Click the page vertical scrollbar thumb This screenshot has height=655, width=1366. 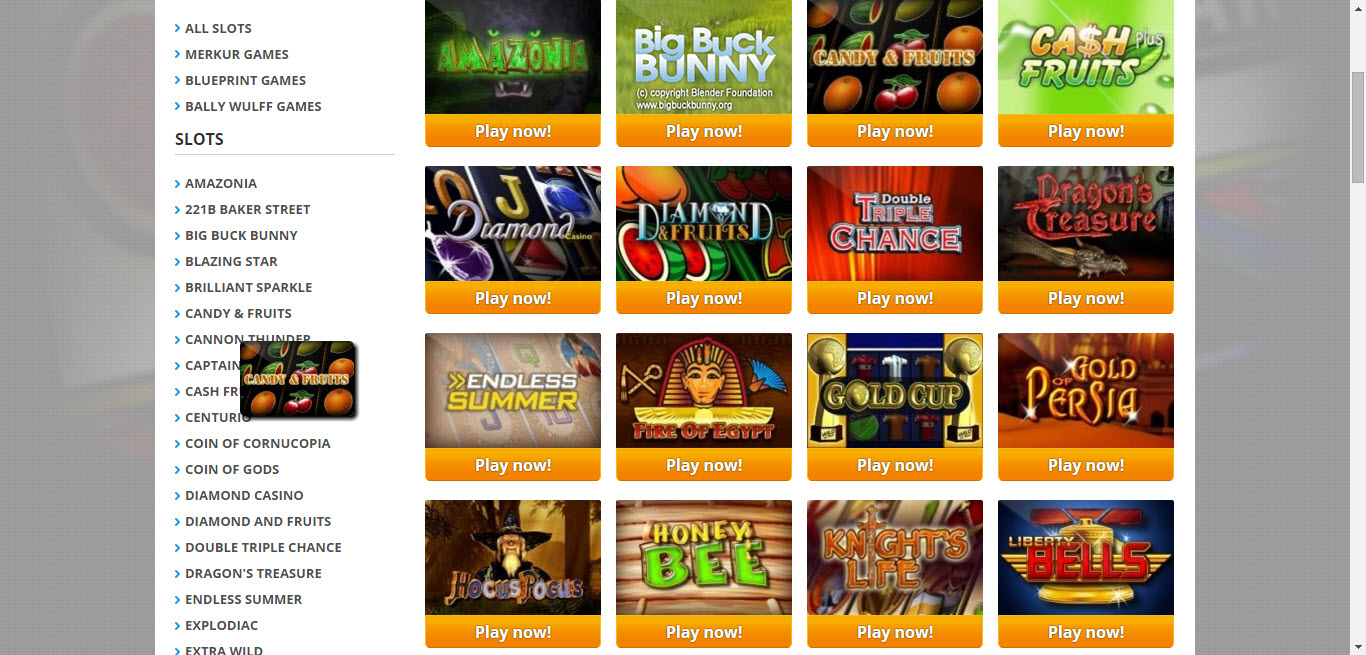pos(1357,127)
